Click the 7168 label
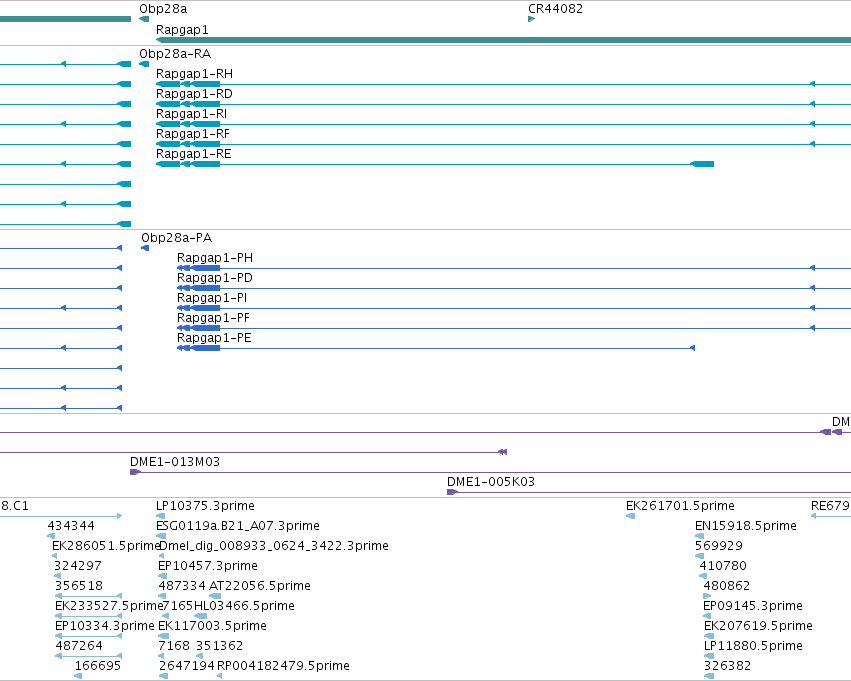Image resolution: width=851 pixels, height=681 pixels. 174,646
